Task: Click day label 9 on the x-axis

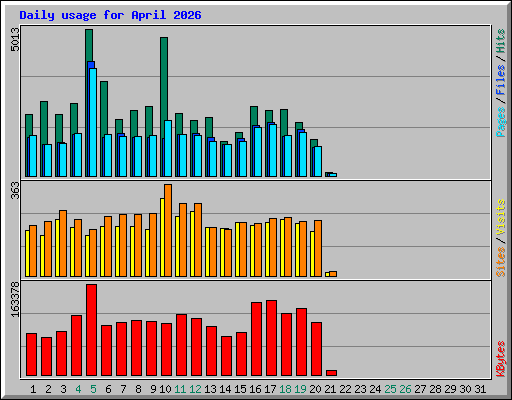Action: 153,389
